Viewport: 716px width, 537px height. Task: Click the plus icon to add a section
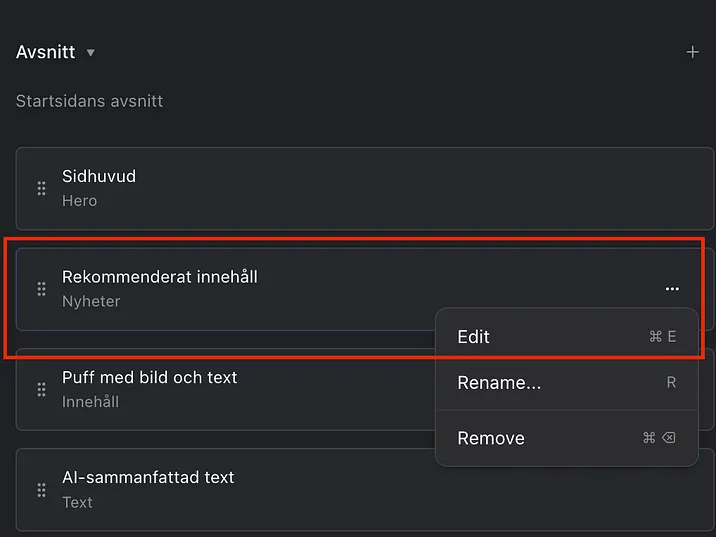point(692,52)
